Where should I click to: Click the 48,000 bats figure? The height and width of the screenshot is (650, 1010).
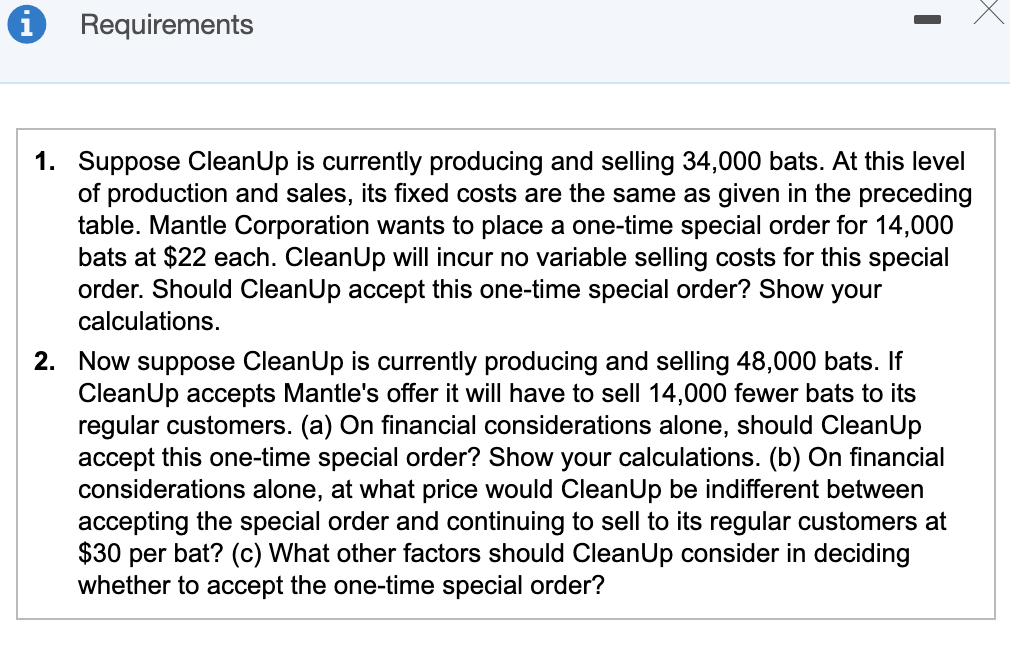coord(807,361)
